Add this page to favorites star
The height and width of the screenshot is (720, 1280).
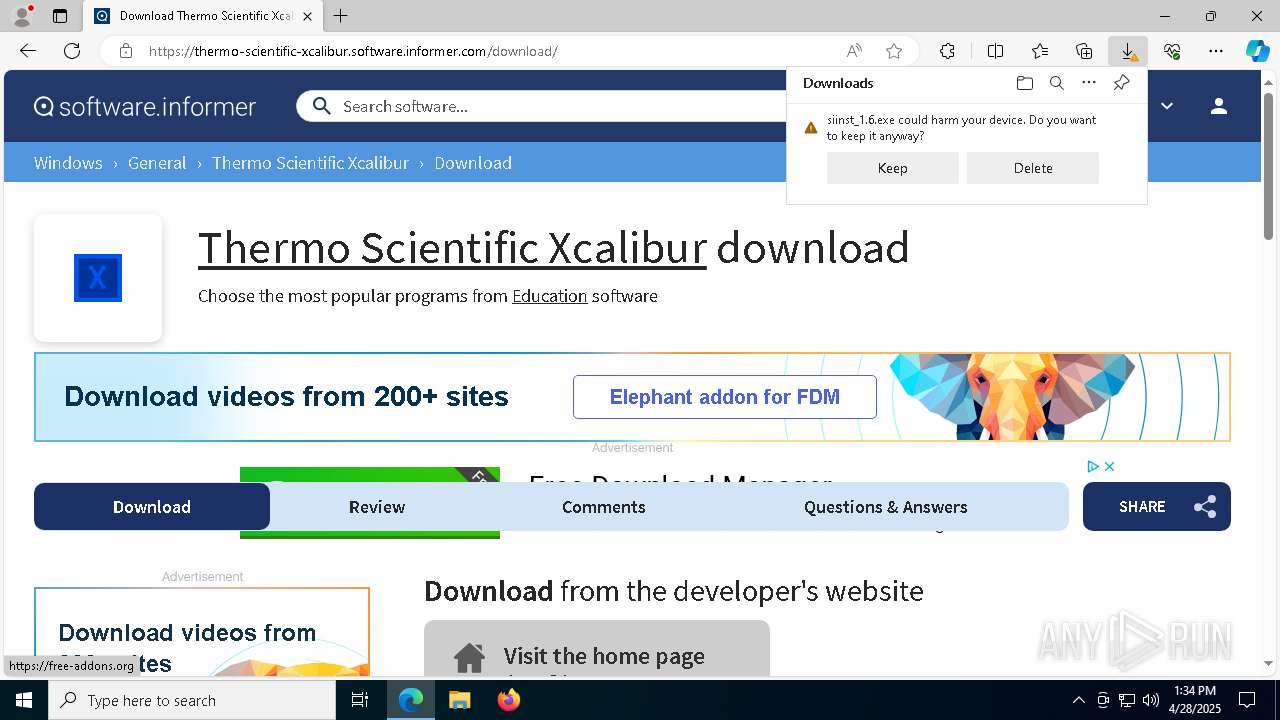[894, 51]
